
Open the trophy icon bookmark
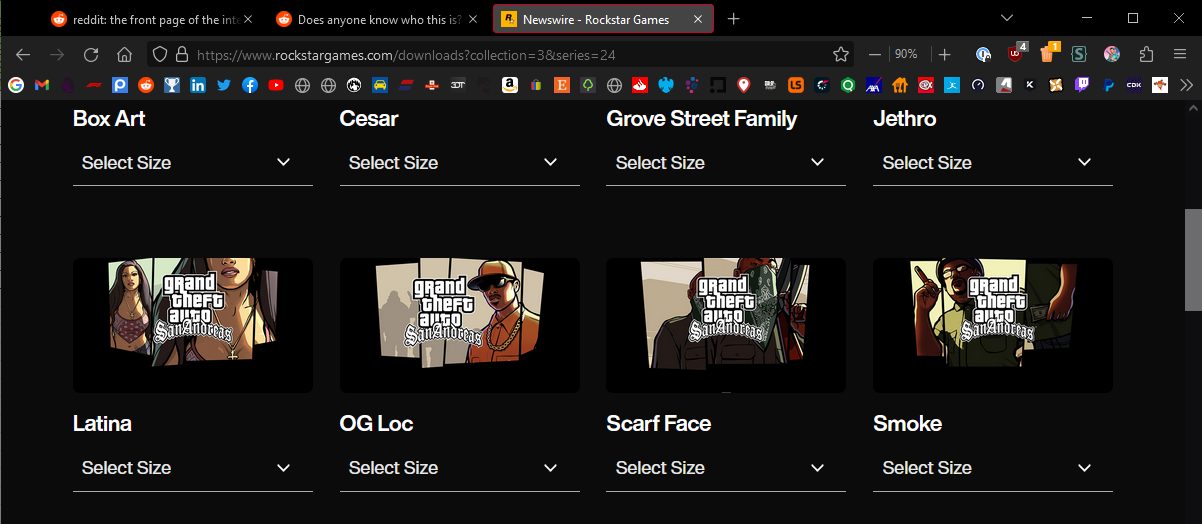tap(172, 85)
